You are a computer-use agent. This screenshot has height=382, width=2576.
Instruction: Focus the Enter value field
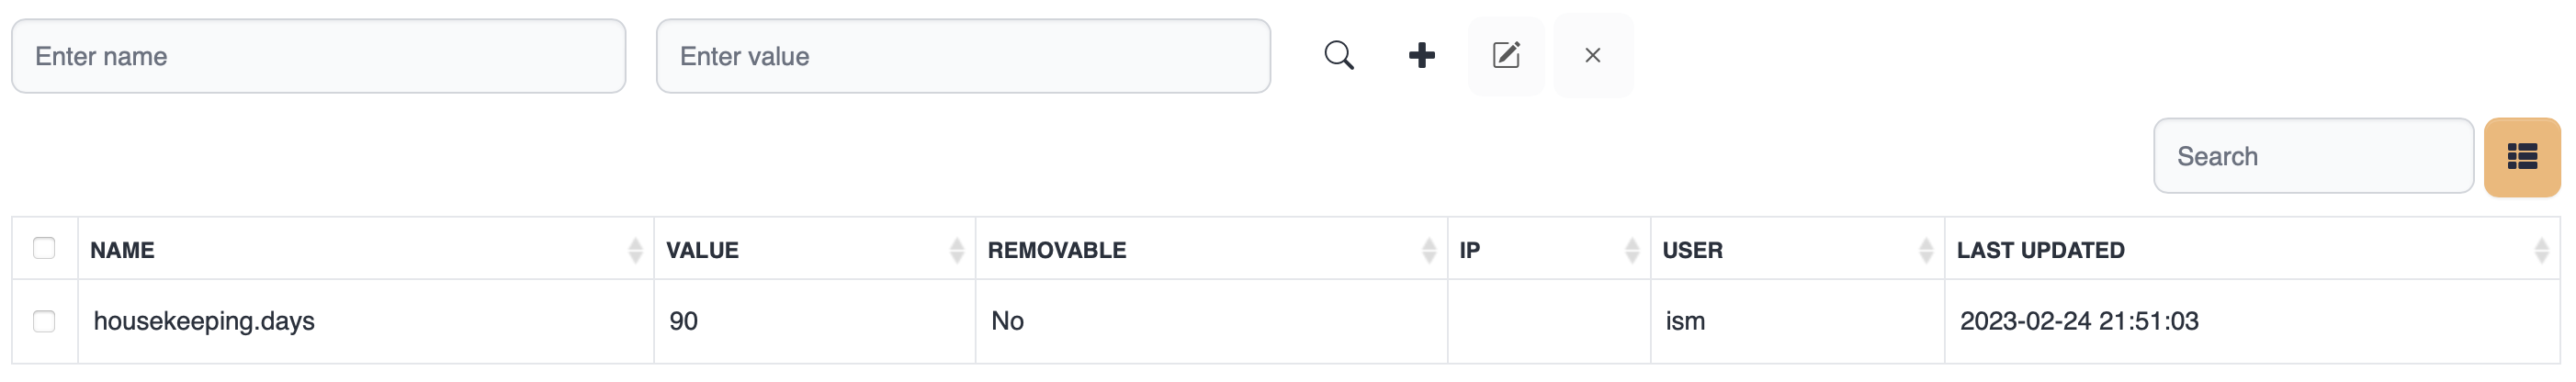tap(962, 57)
